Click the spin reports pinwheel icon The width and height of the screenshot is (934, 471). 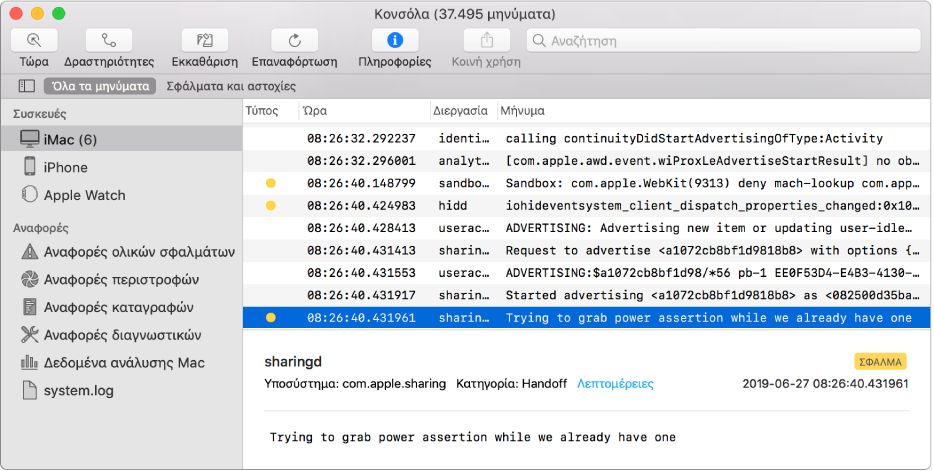29,279
